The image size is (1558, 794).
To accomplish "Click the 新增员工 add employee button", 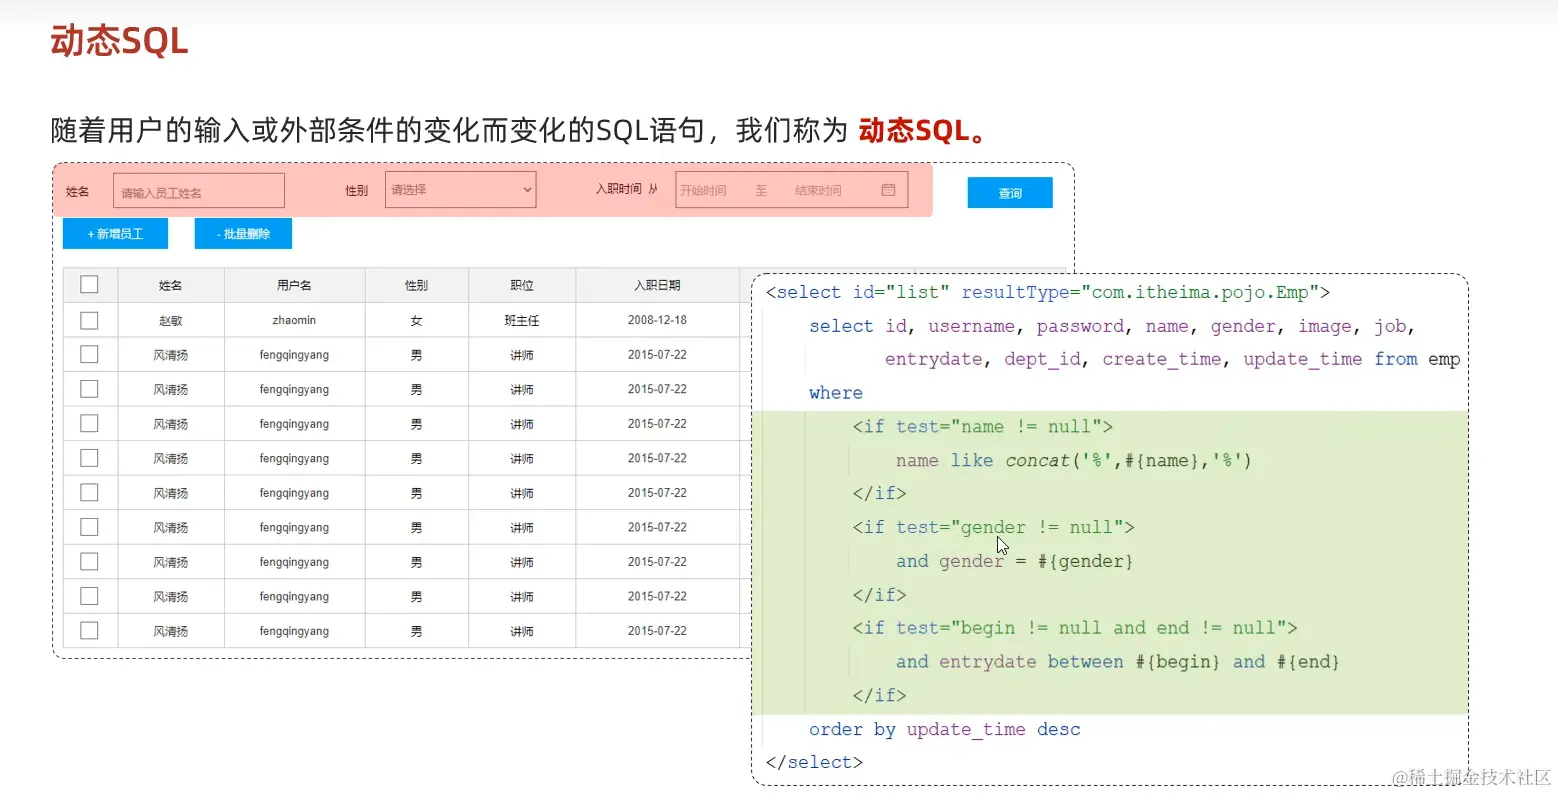I will (115, 234).
